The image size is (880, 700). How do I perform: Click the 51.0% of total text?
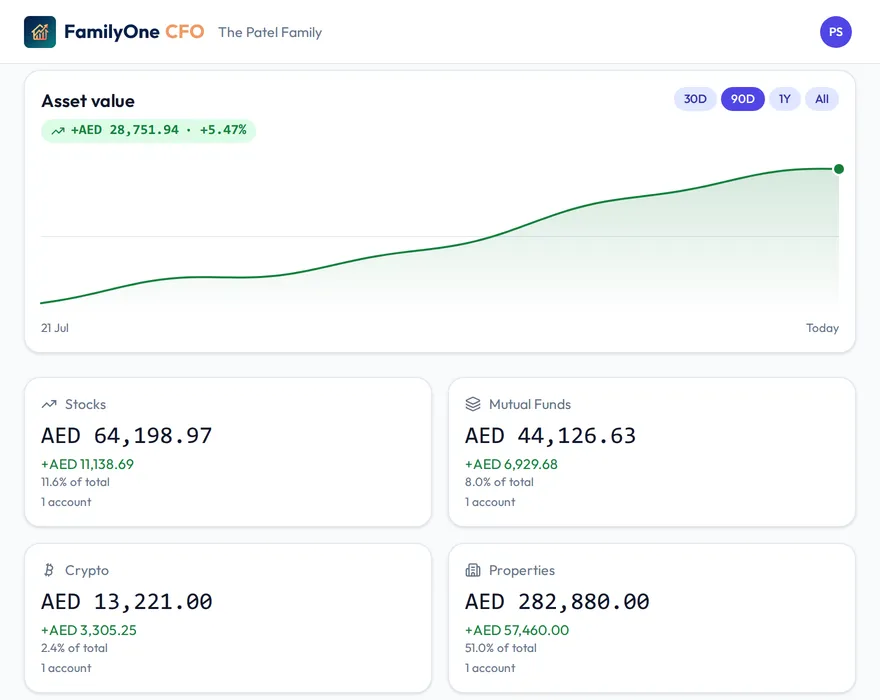[501, 648]
